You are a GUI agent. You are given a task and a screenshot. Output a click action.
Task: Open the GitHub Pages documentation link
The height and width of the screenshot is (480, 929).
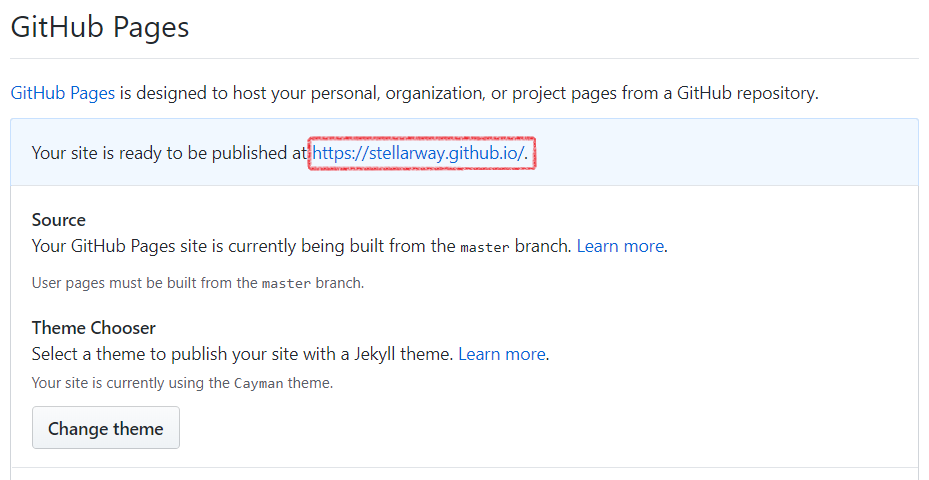pyautogui.click(x=63, y=93)
